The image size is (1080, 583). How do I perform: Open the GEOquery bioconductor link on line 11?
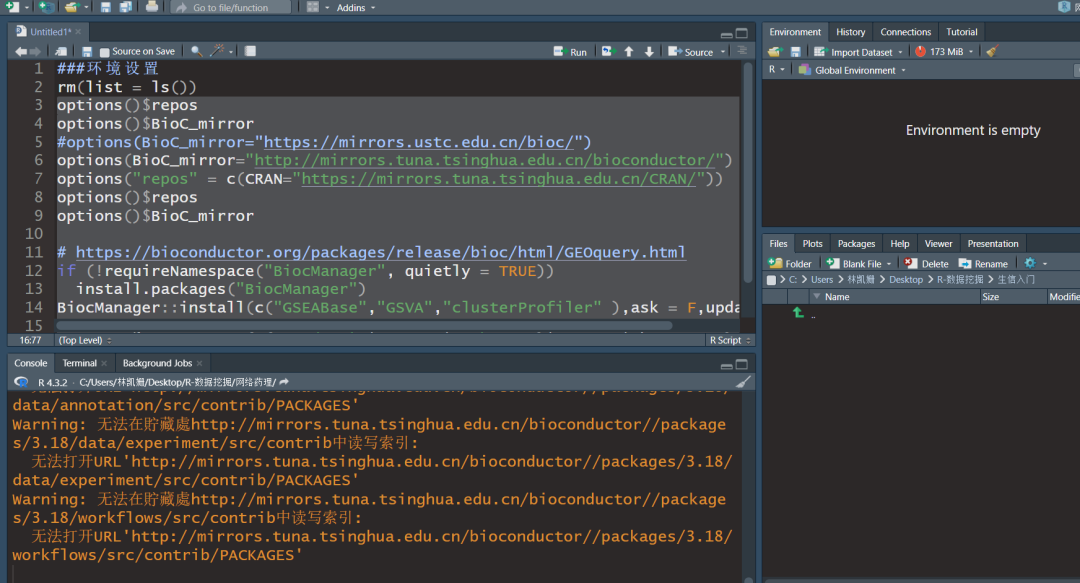[380, 252]
